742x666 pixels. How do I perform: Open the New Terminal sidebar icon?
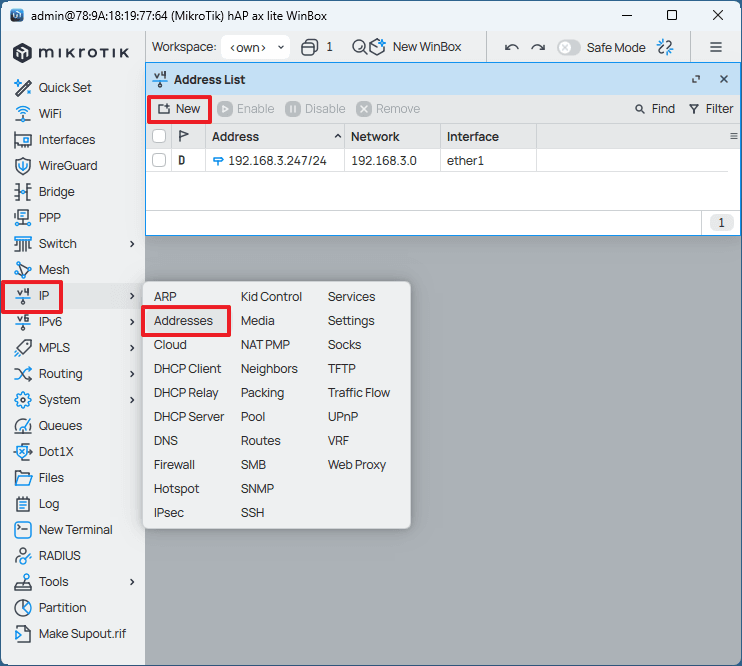[x=23, y=530]
